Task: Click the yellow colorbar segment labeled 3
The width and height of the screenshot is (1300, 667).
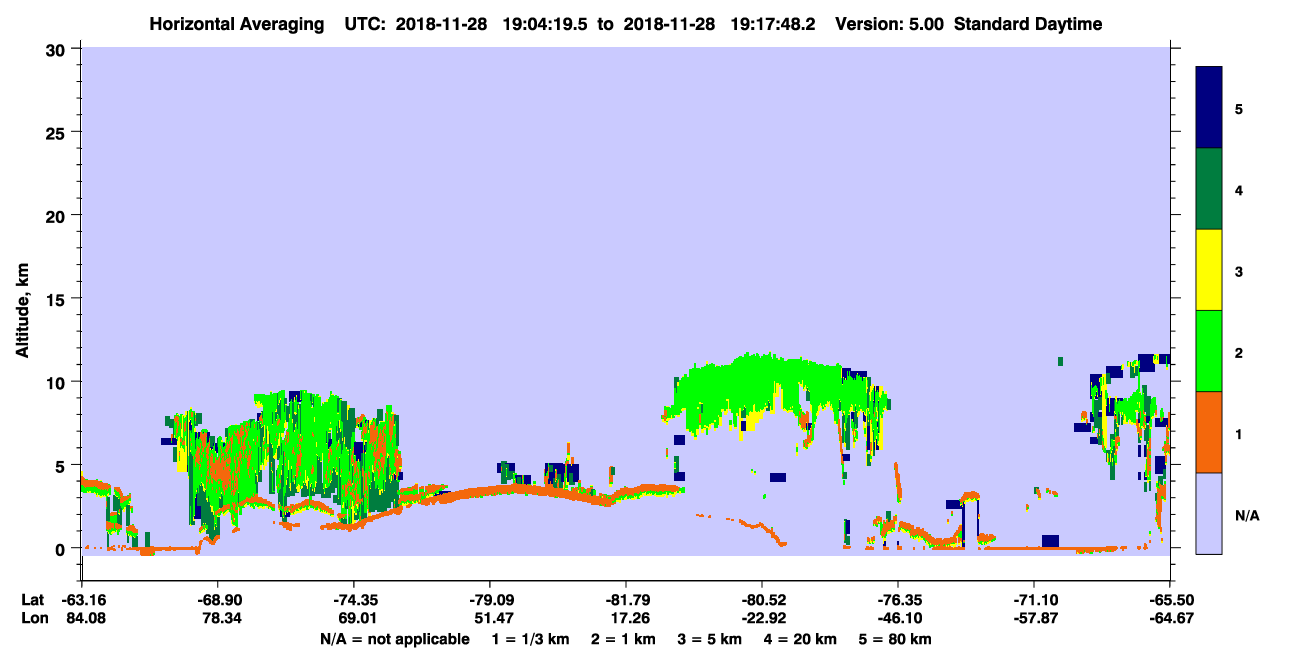Action: (x=1209, y=270)
